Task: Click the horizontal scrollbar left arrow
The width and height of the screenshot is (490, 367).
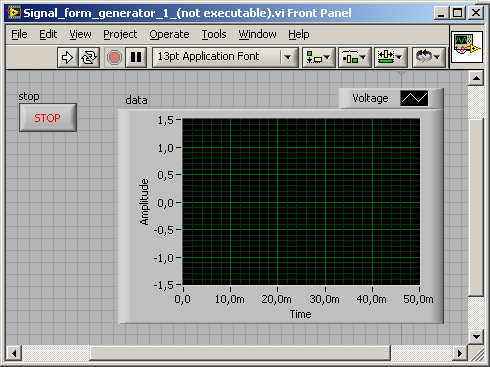Action: 14,353
